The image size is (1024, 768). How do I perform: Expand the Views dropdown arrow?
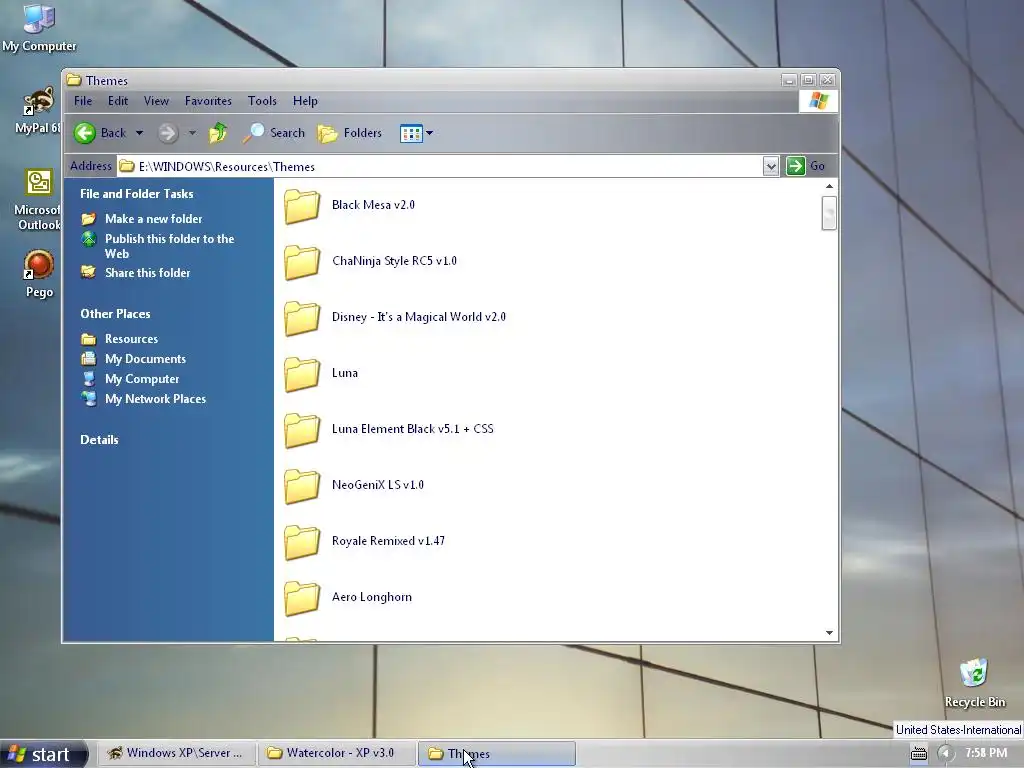point(429,133)
